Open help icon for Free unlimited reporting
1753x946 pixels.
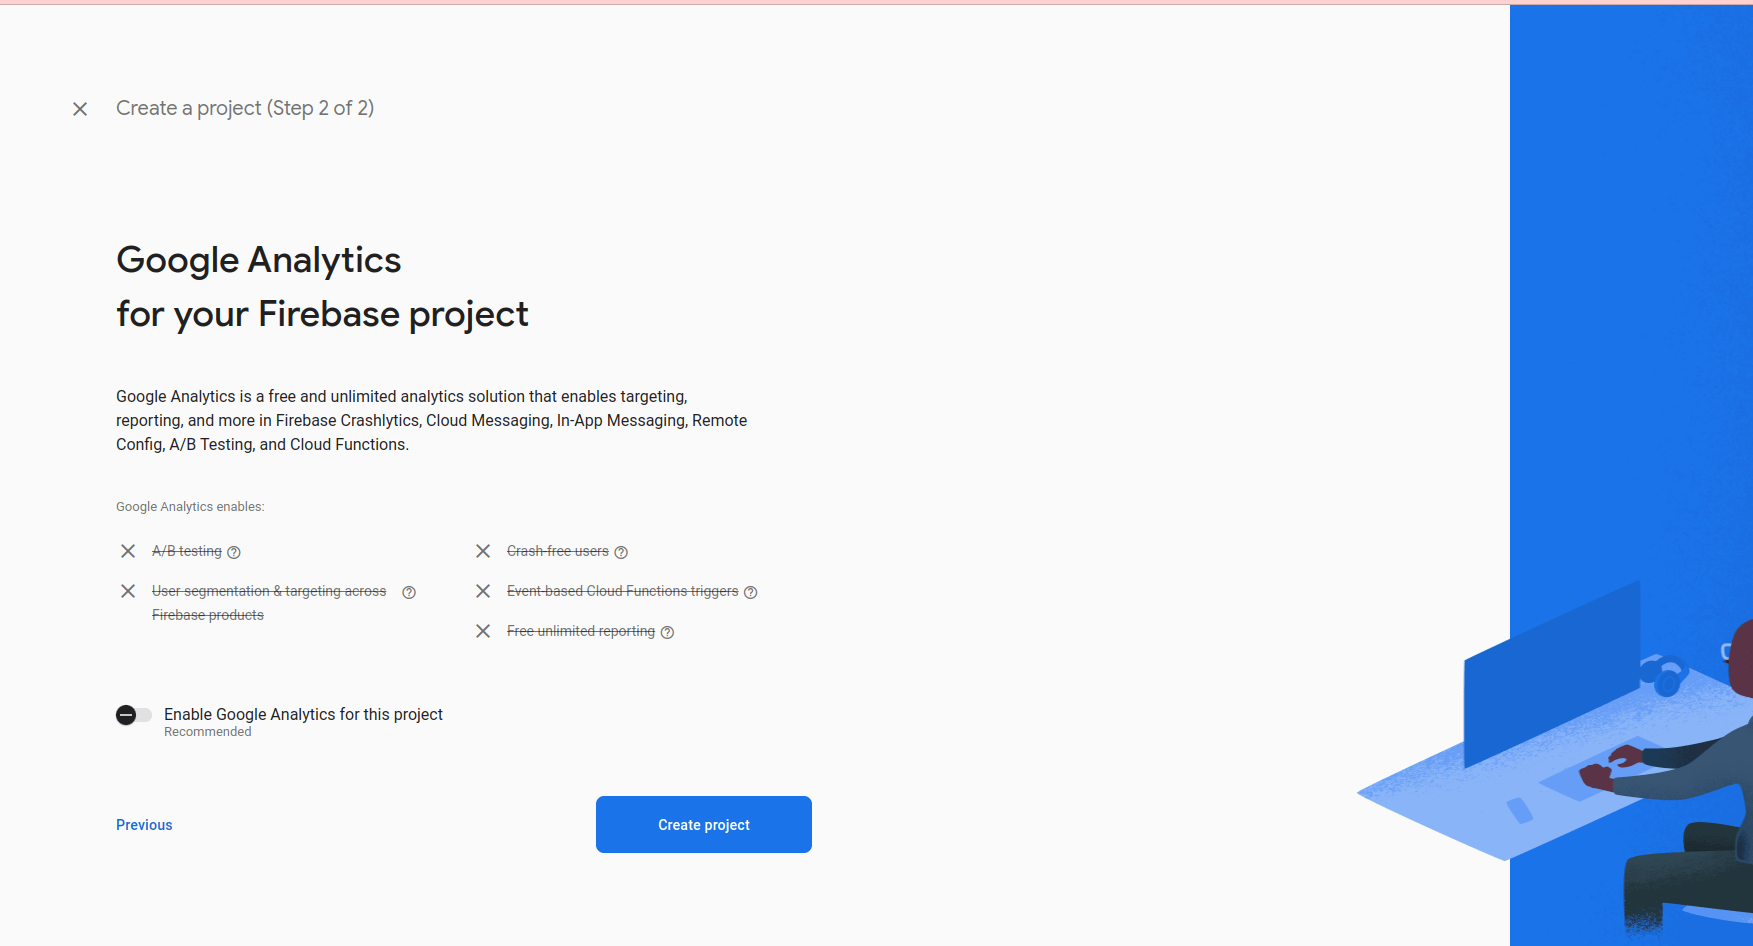tap(668, 632)
